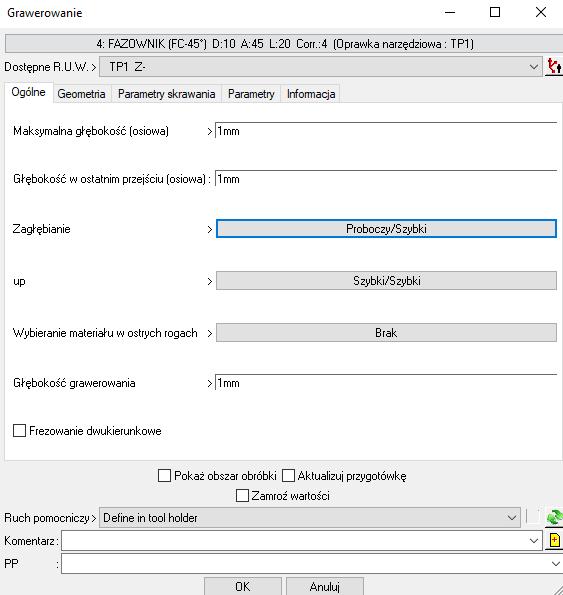Click the tool holder icon beside R.U.W. dropdown
This screenshot has width=563, height=595.
554,67
